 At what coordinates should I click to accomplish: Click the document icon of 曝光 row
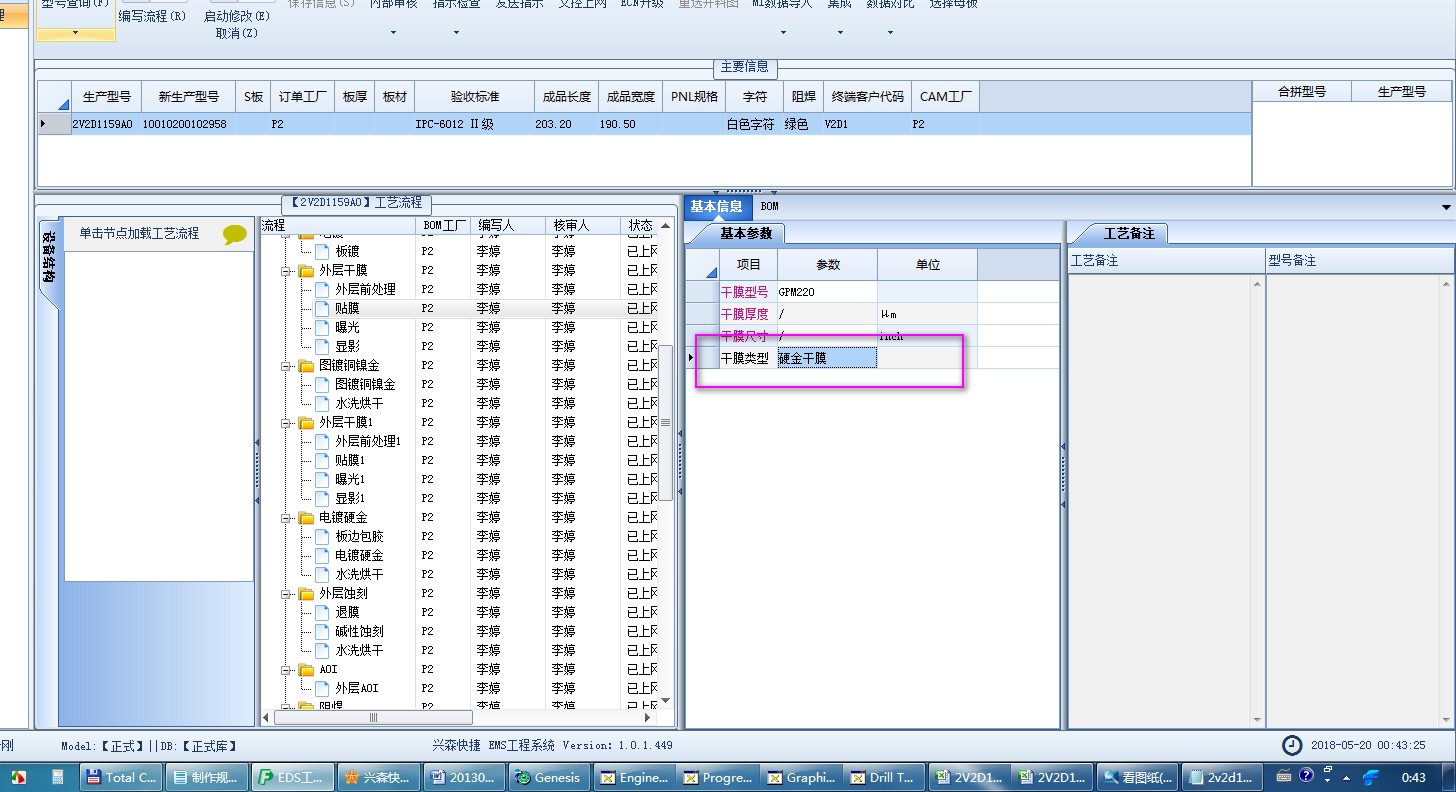coord(322,327)
